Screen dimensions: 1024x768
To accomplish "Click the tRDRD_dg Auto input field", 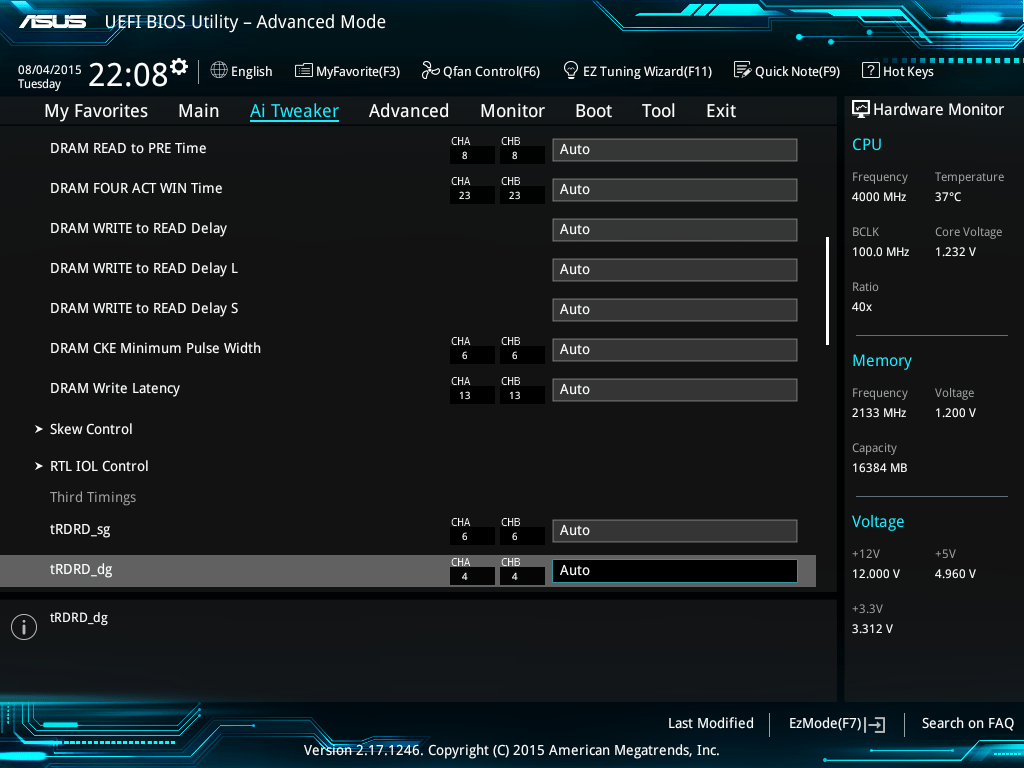I will [674, 570].
